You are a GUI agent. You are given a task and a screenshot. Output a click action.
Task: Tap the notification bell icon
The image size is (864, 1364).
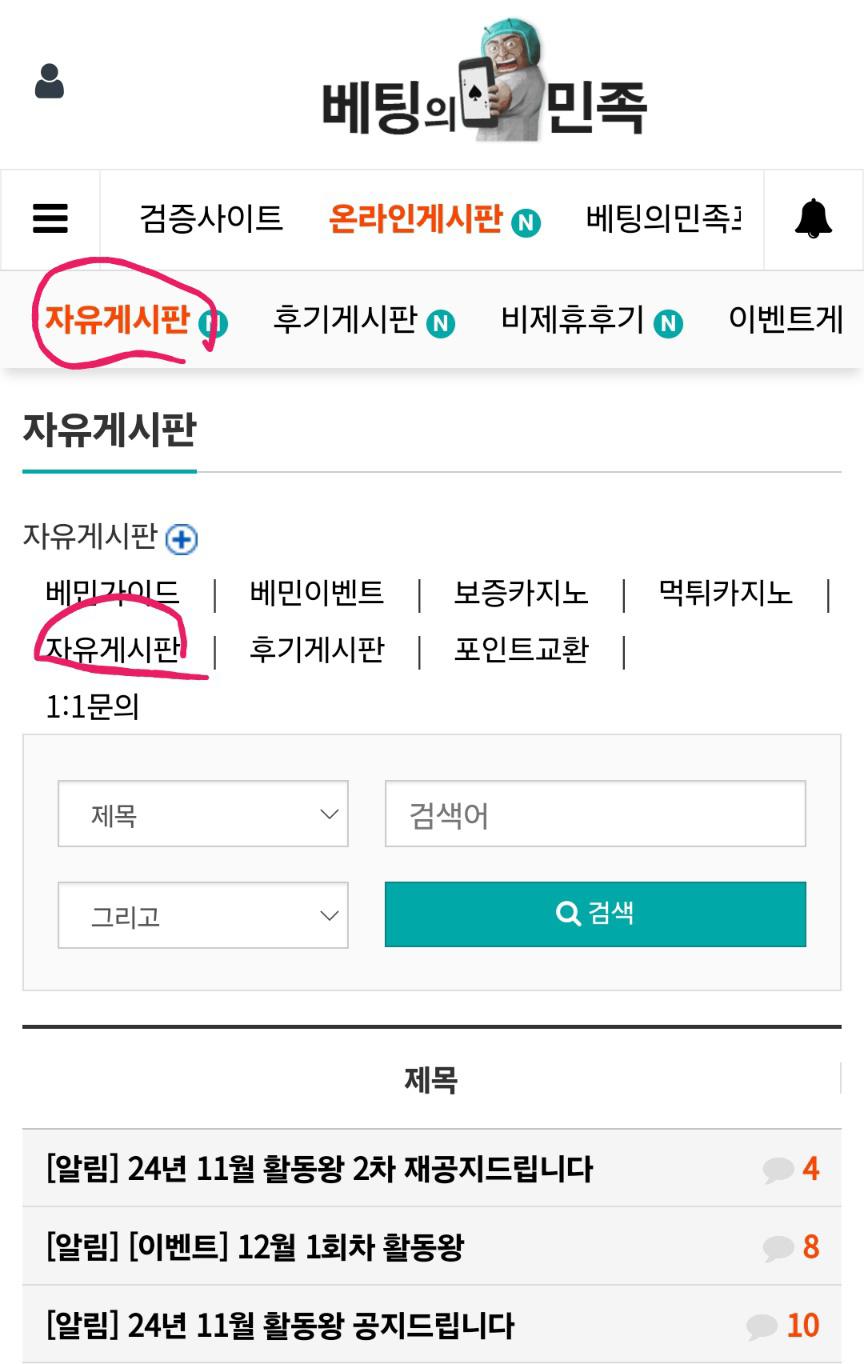[x=813, y=218]
